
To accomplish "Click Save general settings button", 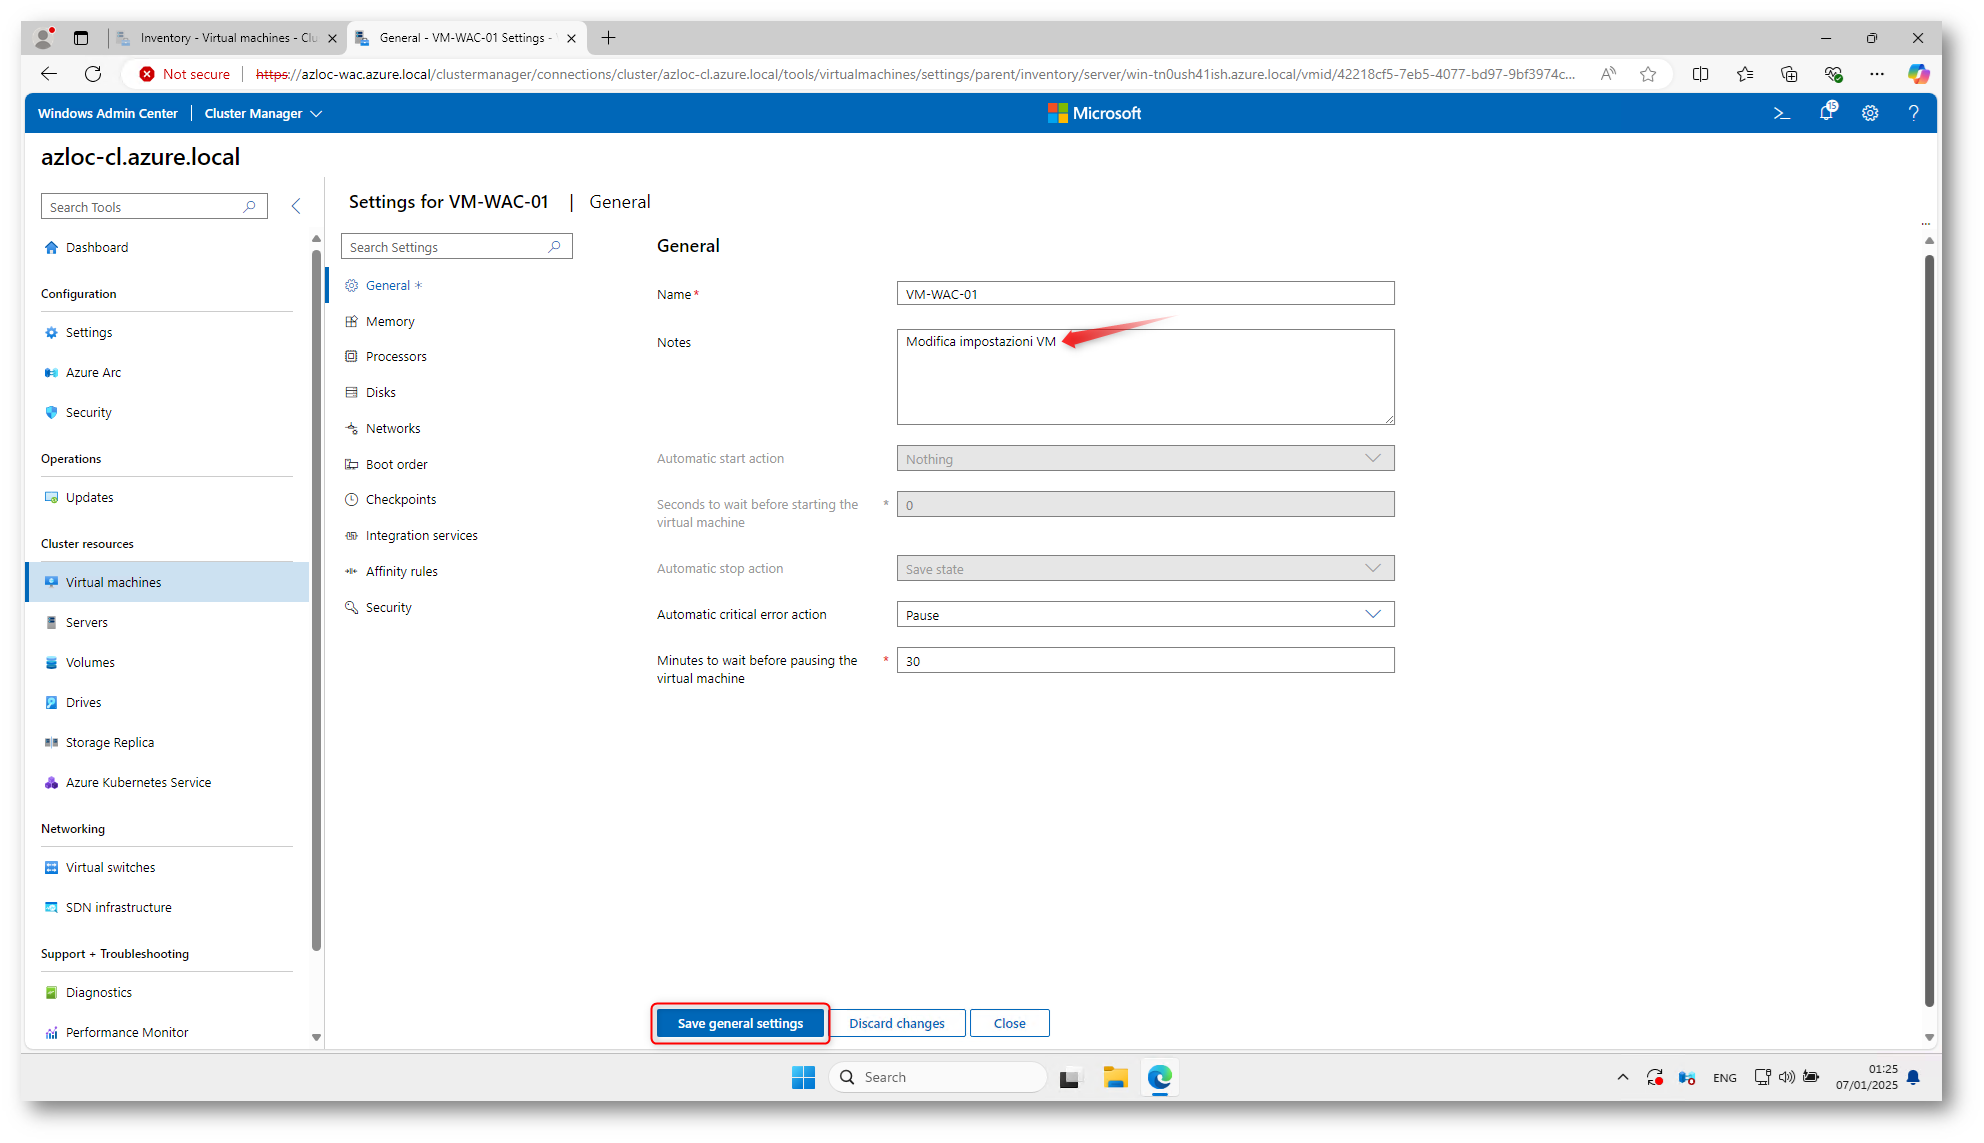I will 740,1023.
